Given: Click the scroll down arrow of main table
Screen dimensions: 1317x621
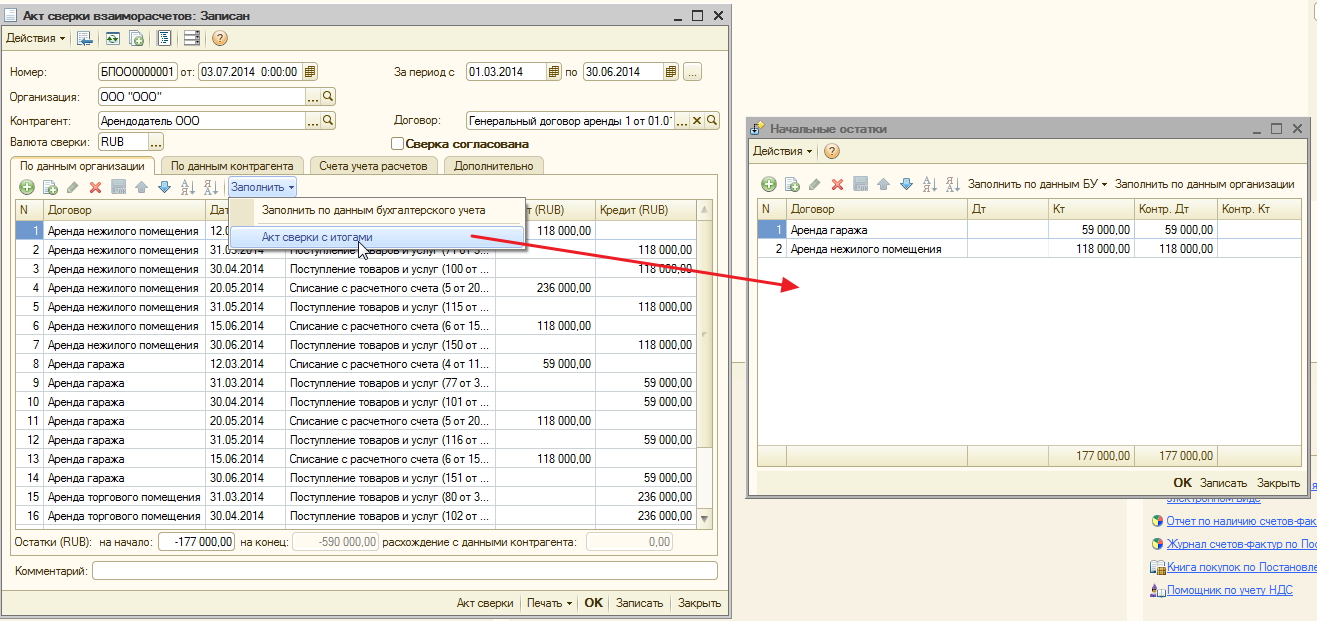Looking at the screenshot, I should point(704,518).
